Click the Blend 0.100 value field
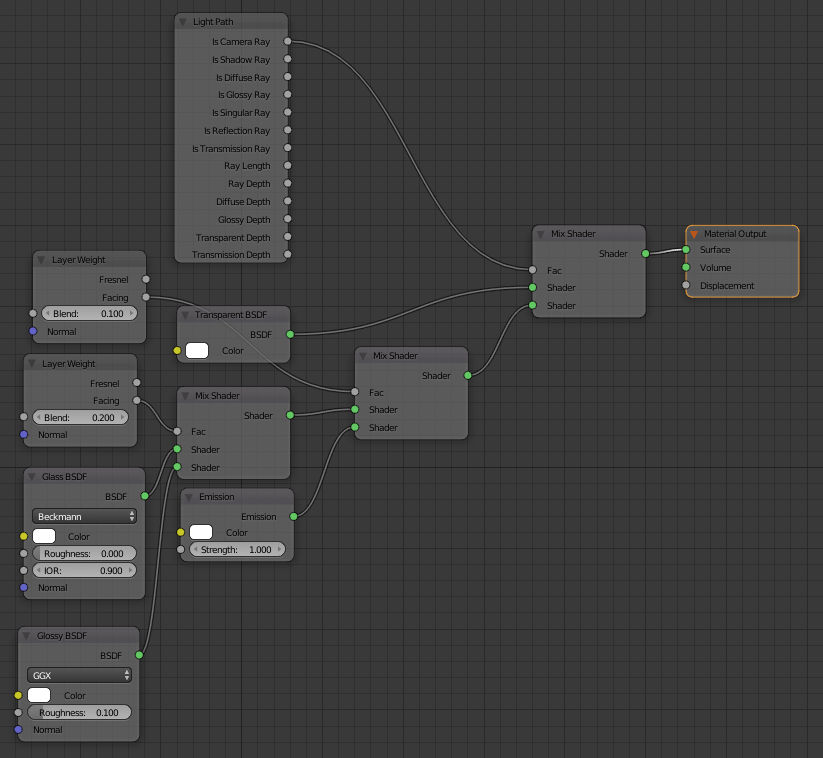 pyautogui.click(x=89, y=314)
